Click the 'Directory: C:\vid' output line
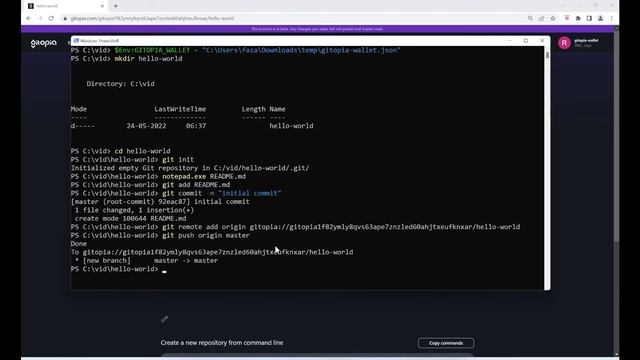640x360 pixels. [120, 84]
